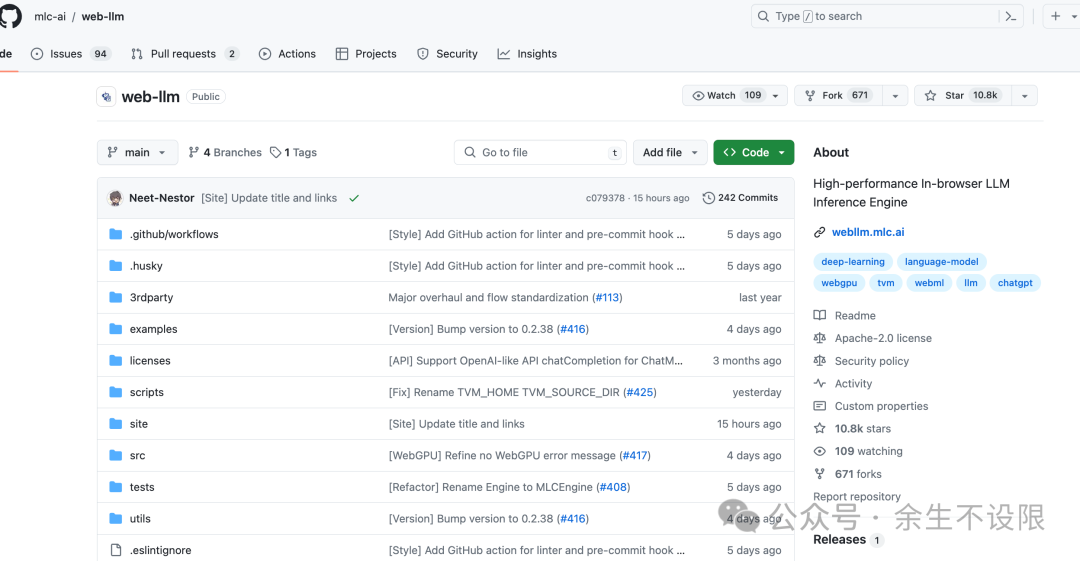Click the Go to file search box
Screen dimensions: 1080x561
[x=540, y=152]
